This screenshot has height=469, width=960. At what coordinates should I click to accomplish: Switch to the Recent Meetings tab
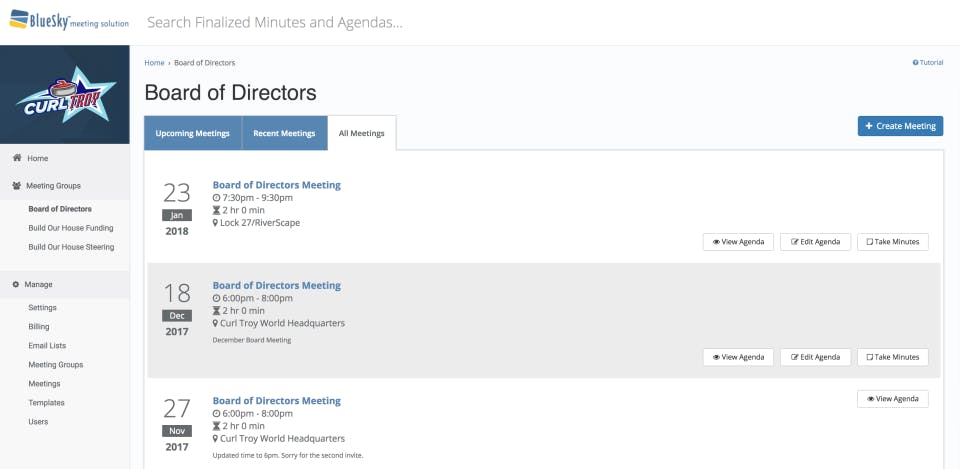[x=284, y=133]
